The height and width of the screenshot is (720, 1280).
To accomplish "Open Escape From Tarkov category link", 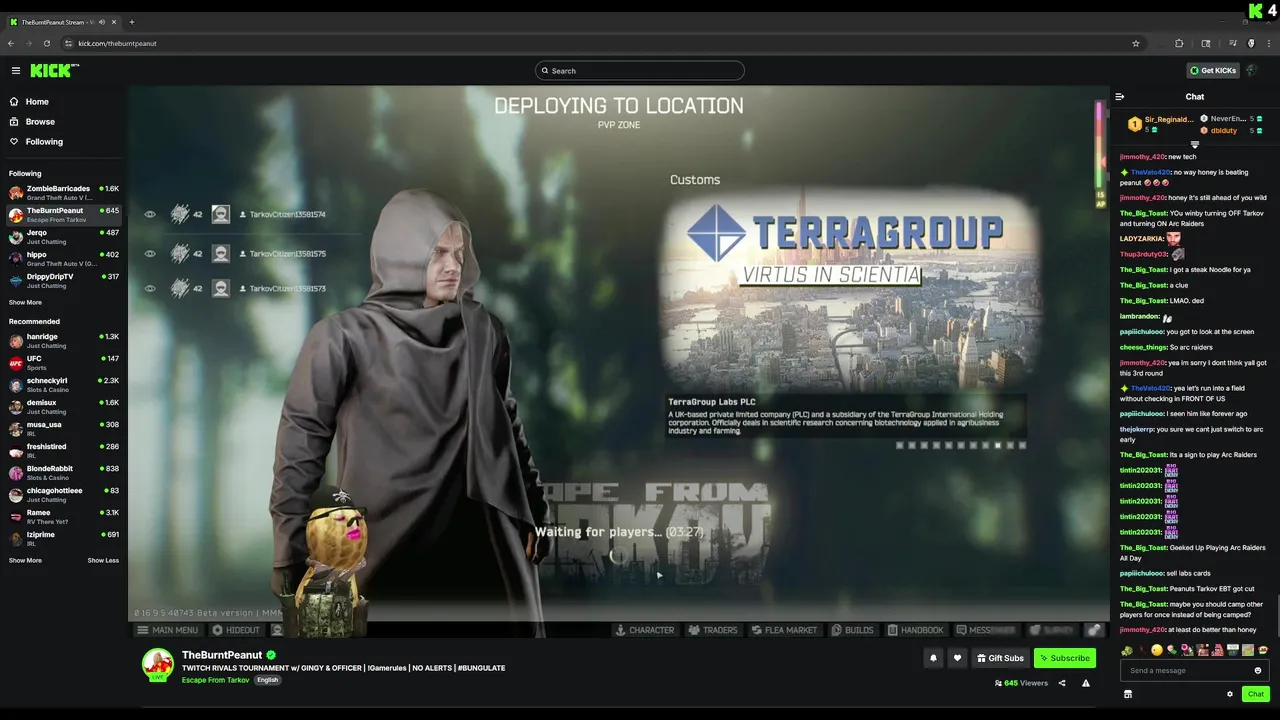I will click(x=215, y=680).
